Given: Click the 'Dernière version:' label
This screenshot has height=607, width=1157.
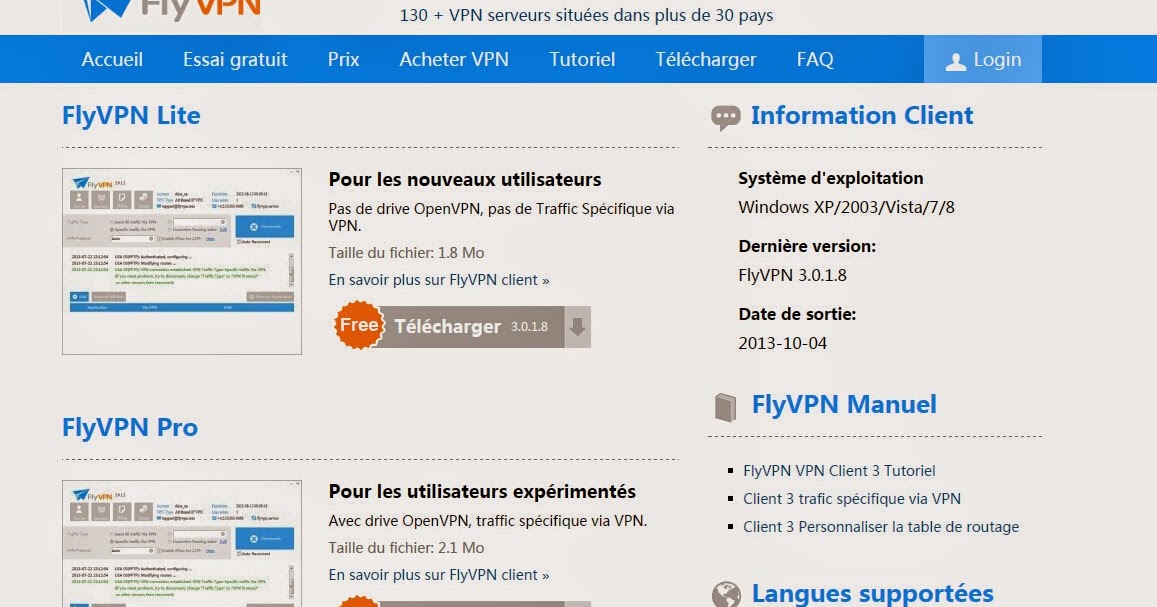Looking at the screenshot, I should (x=807, y=246).
